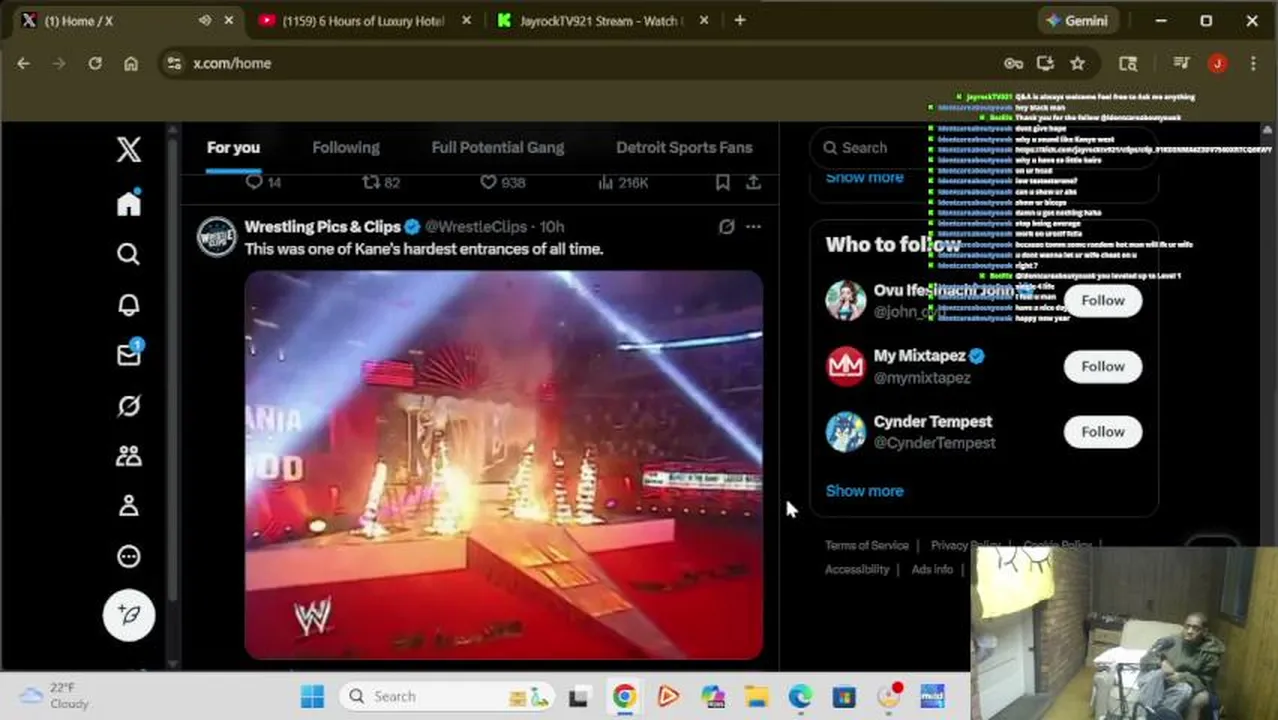This screenshot has height=720, width=1278.
Task: Click the share icon beside bookmark
Action: 754,182
